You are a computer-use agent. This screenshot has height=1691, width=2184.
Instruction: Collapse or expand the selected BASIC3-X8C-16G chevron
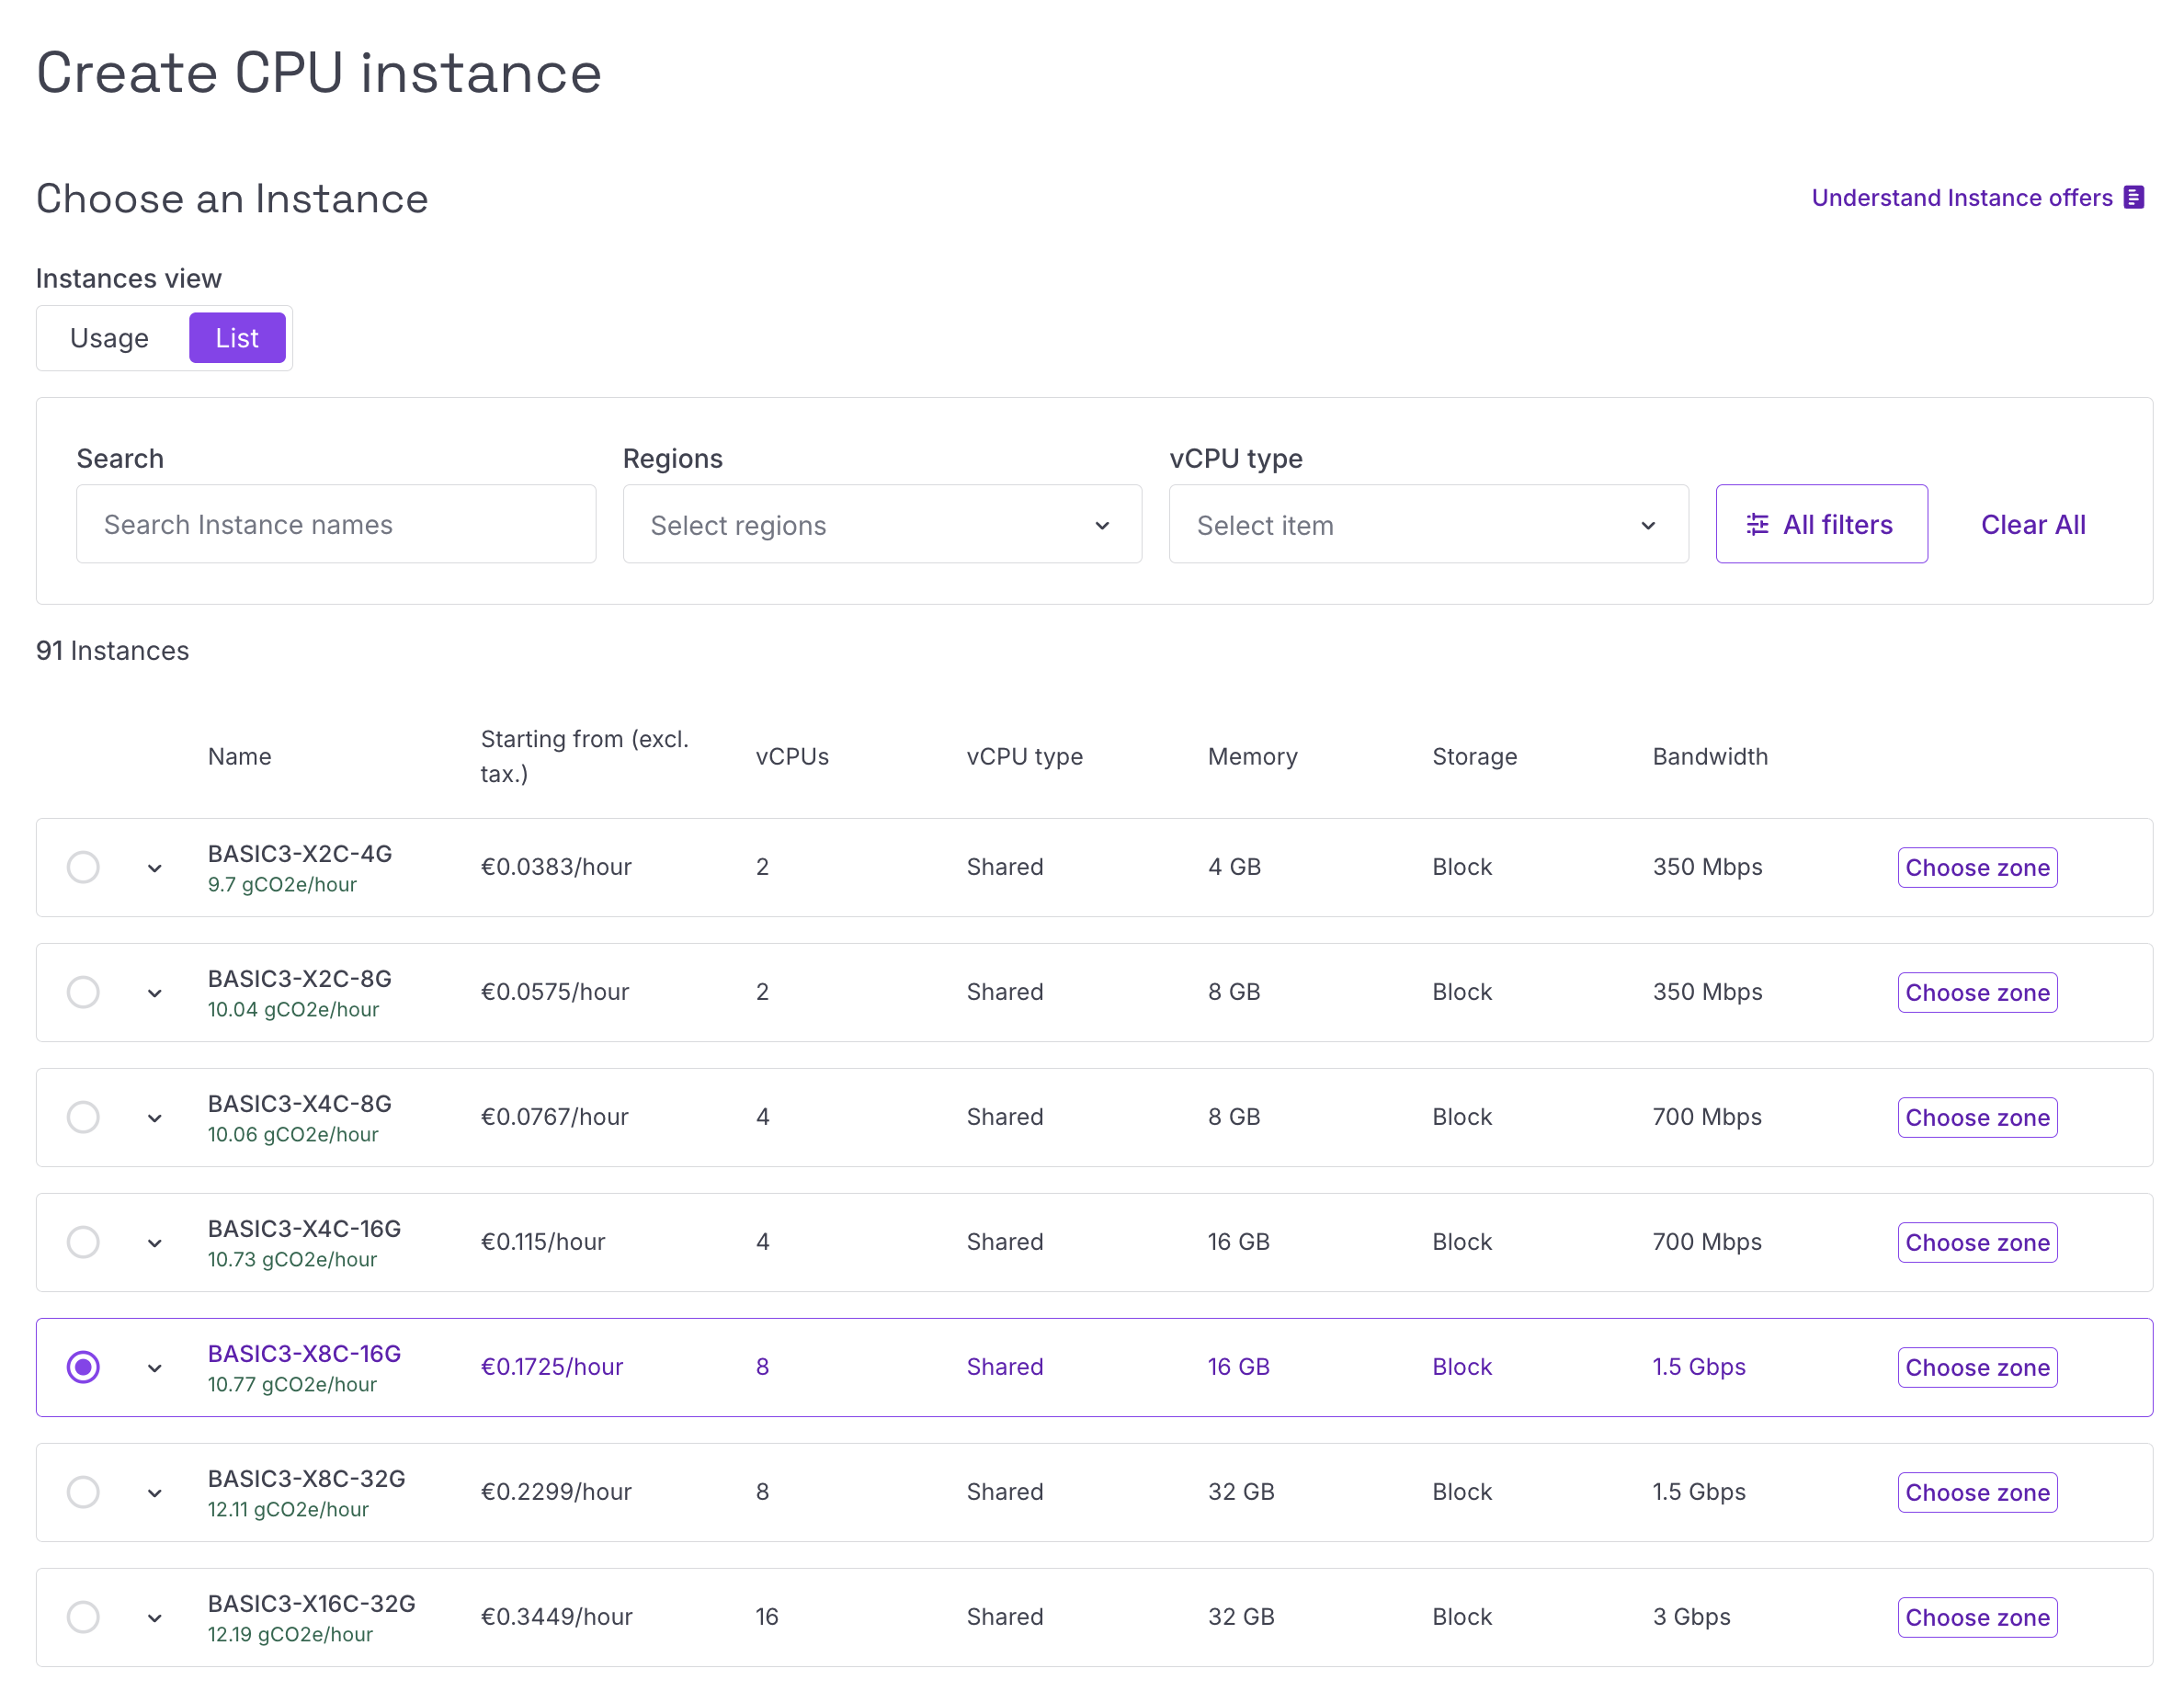tap(155, 1368)
